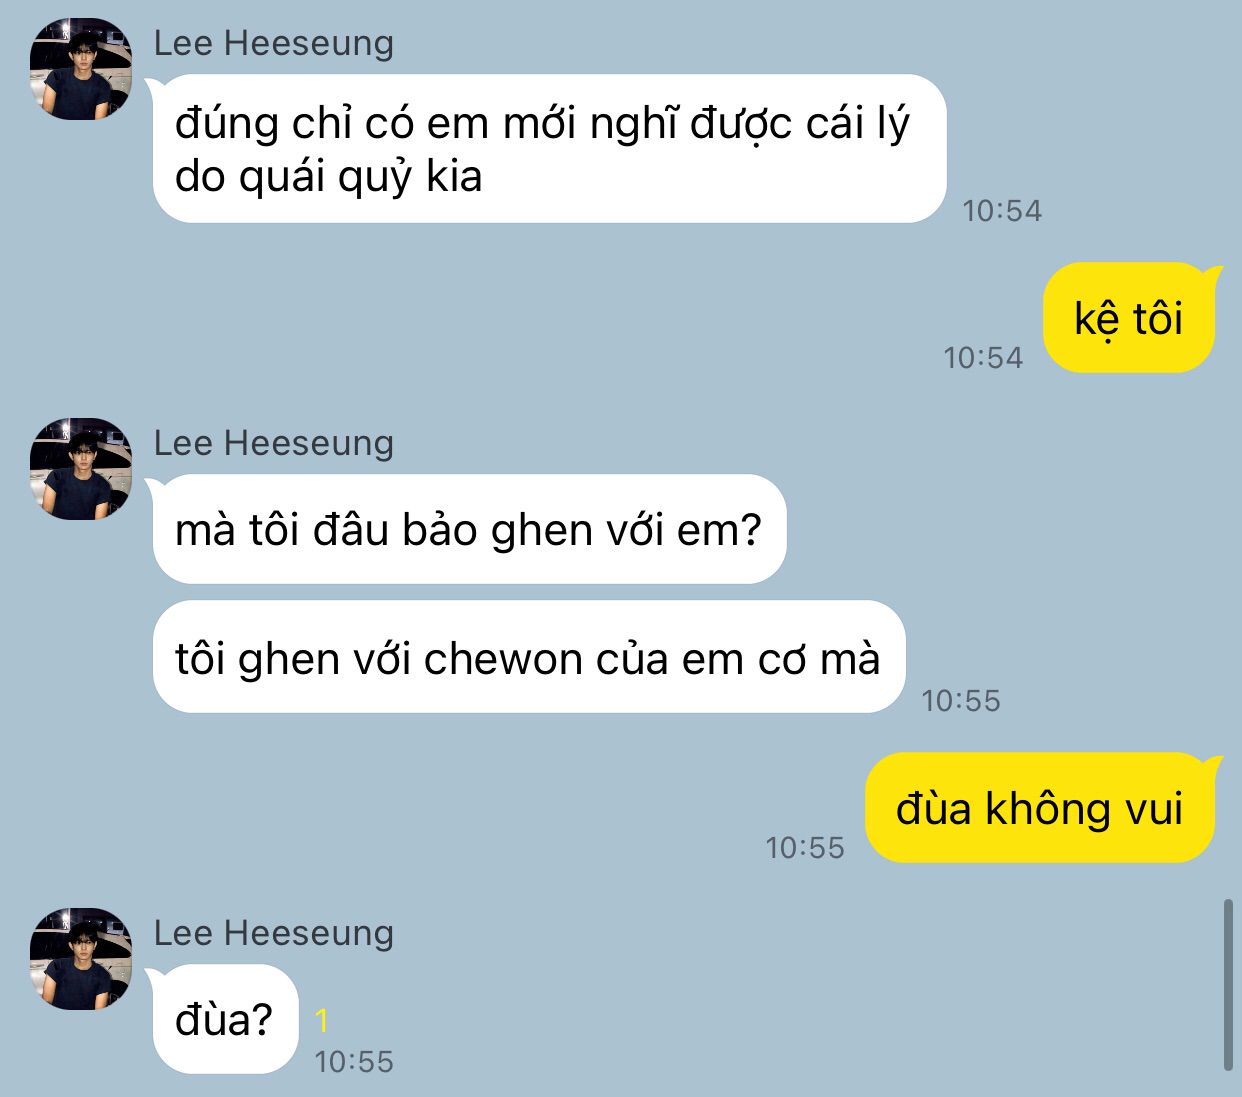The width and height of the screenshot is (1242, 1097).
Task: Click Lee Heeseung name above "mà tôi đâu"
Action: point(273,443)
